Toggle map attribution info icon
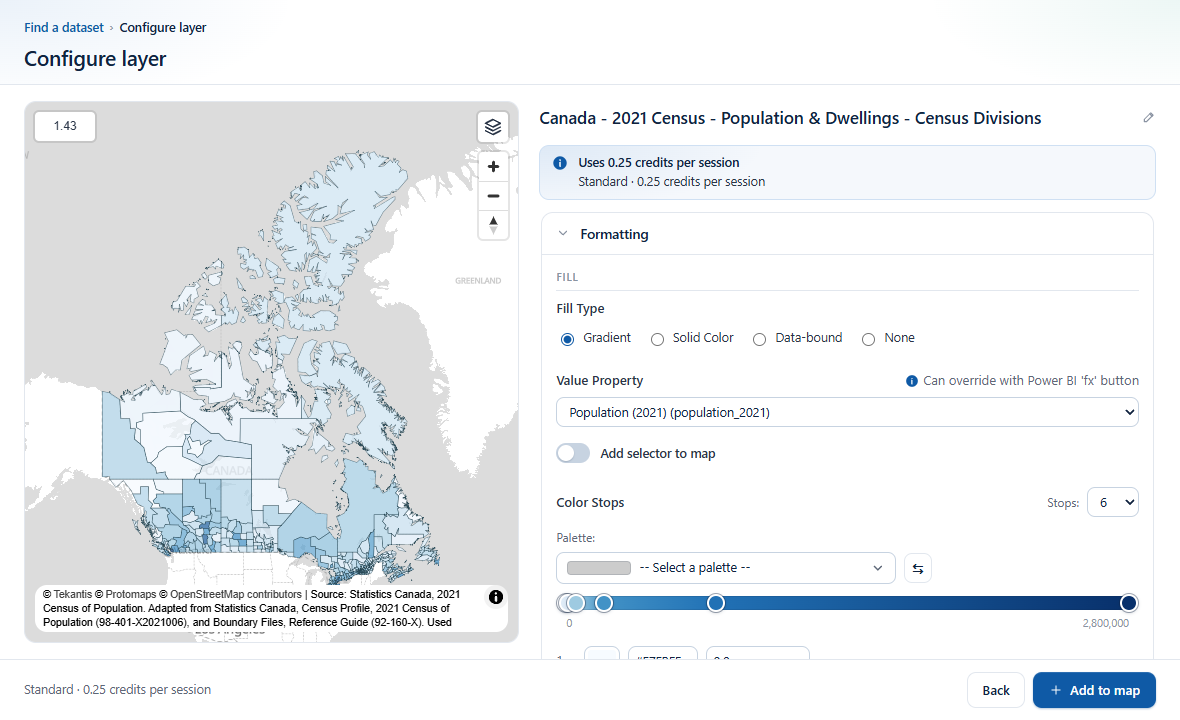 496,597
